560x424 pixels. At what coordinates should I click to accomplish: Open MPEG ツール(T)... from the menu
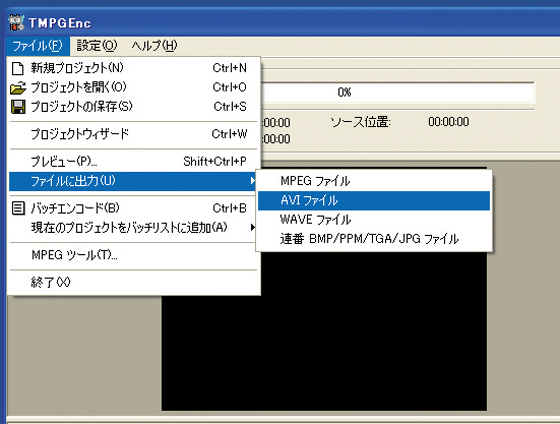click(x=133, y=255)
